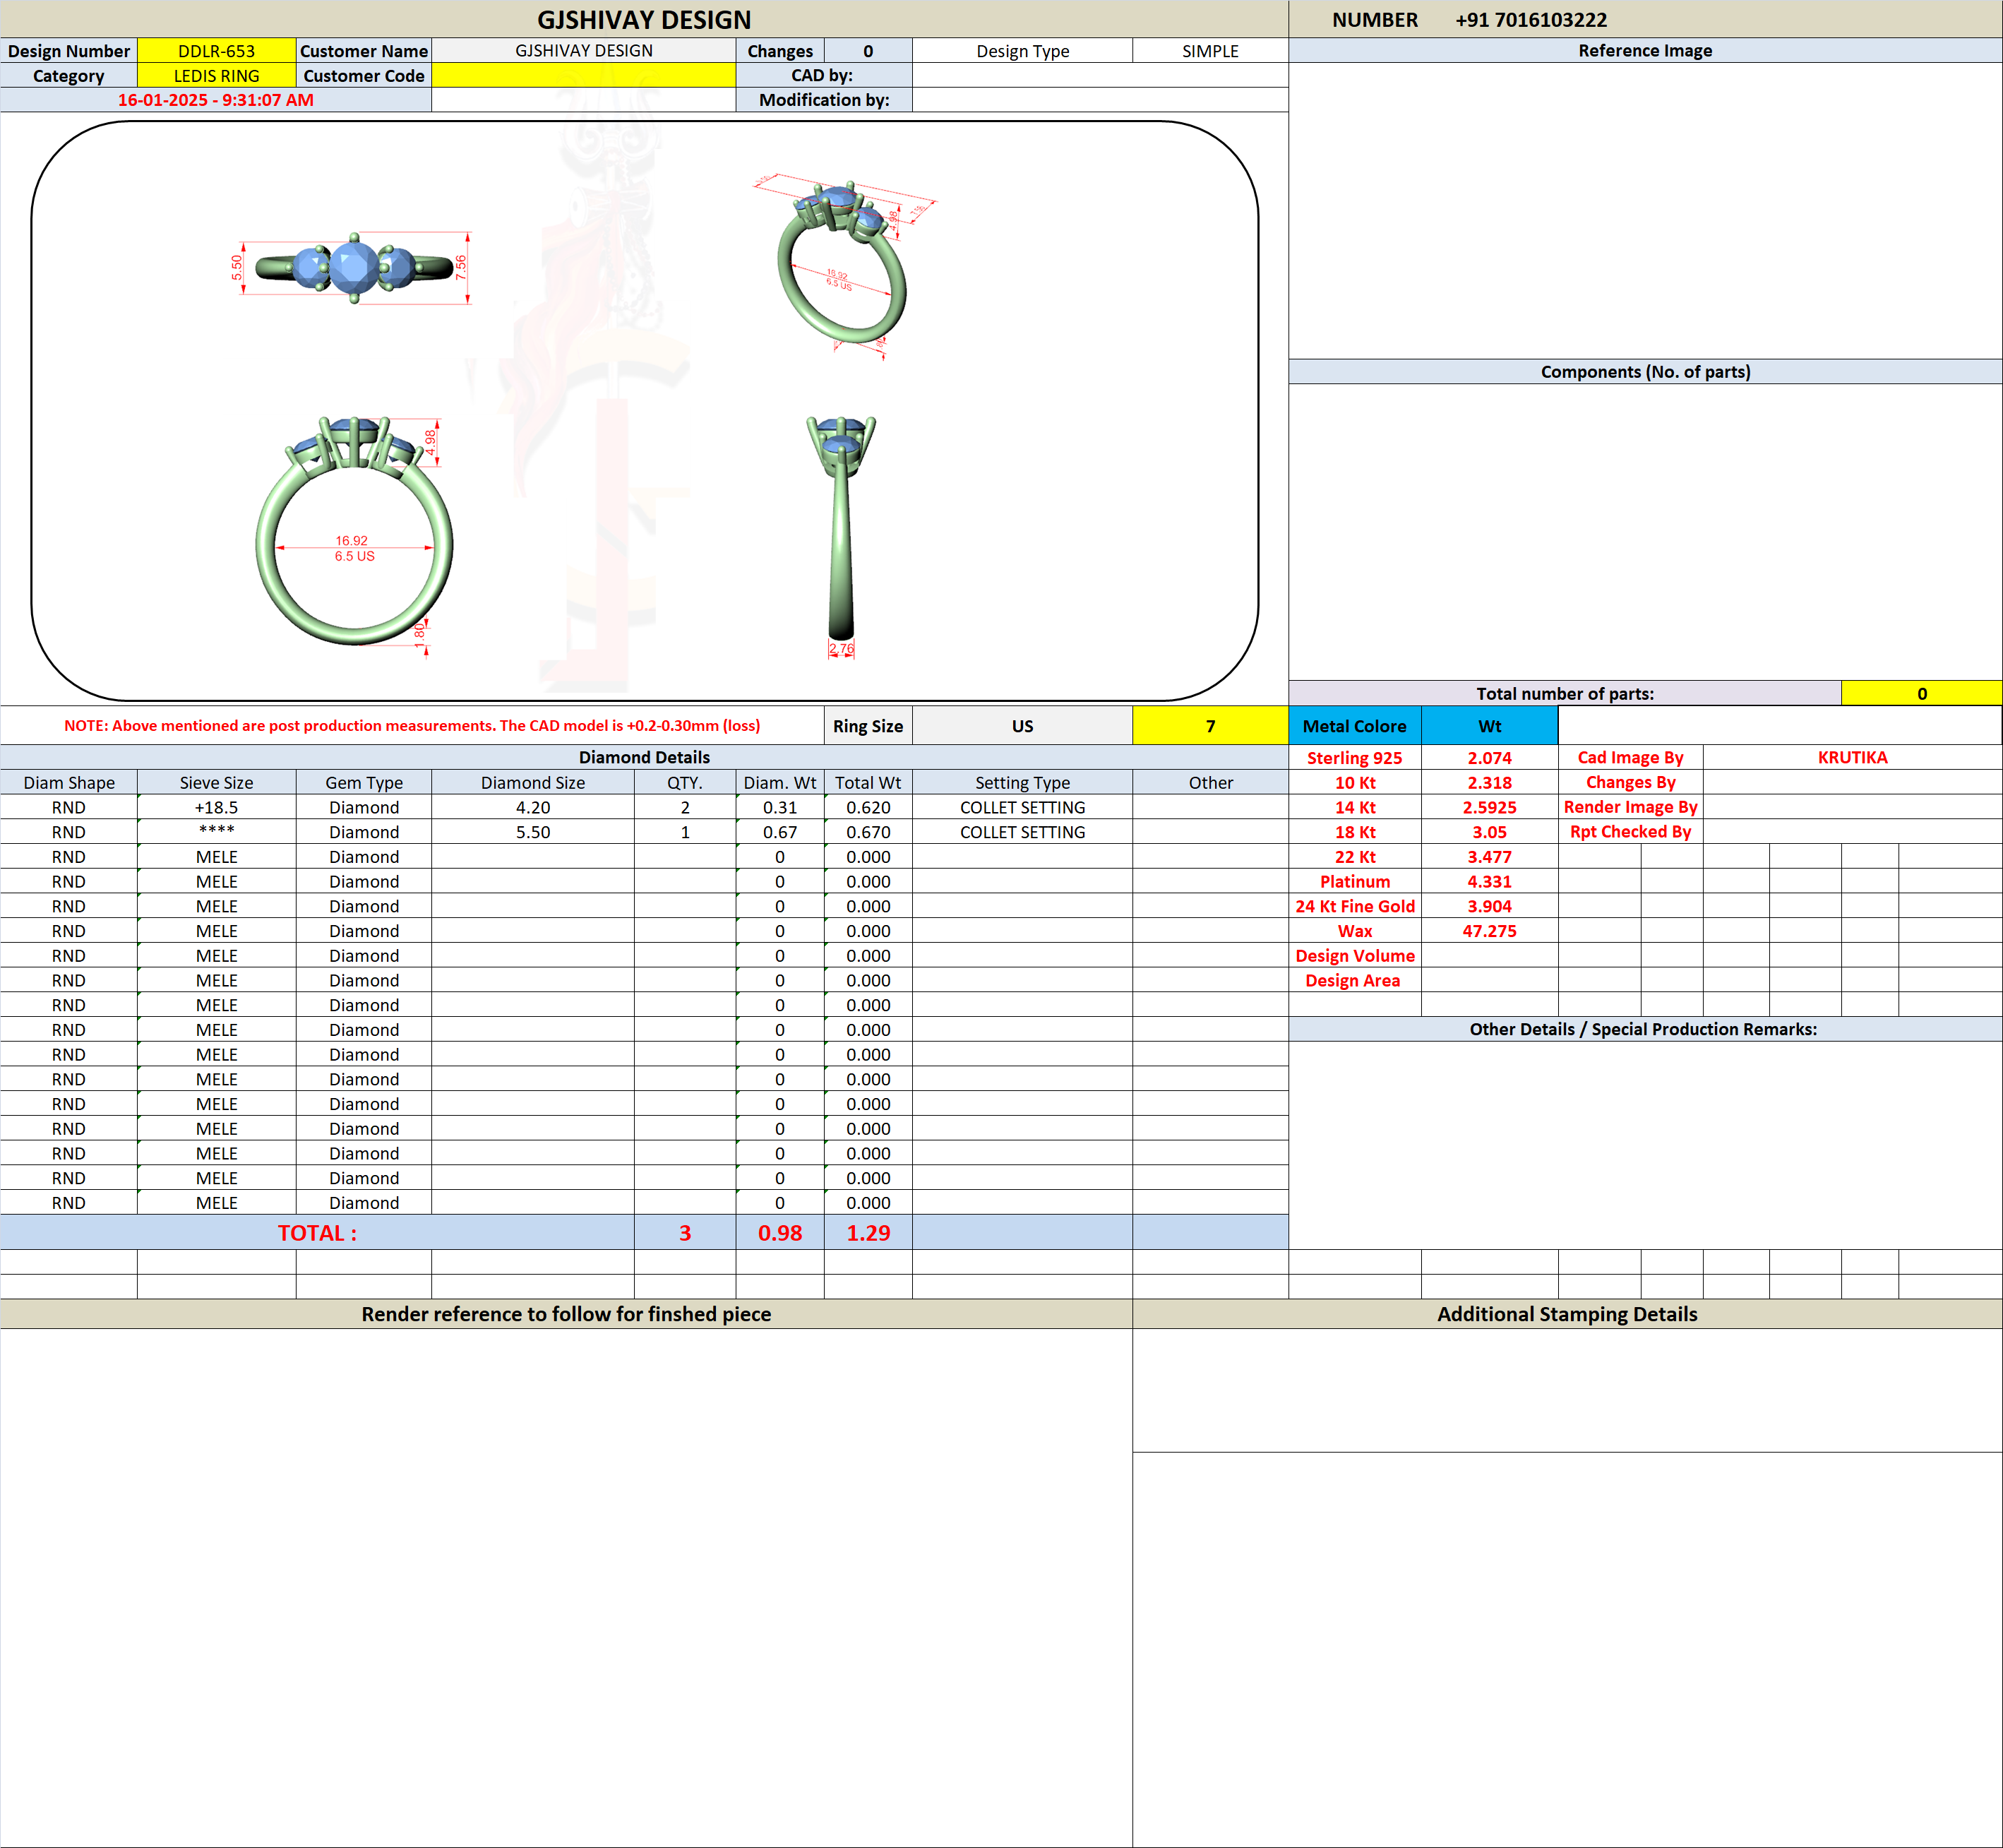Screen dimensions: 2003x1848
Task: Click the 'Additional Stamping Details' header
Action: (1567, 1314)
